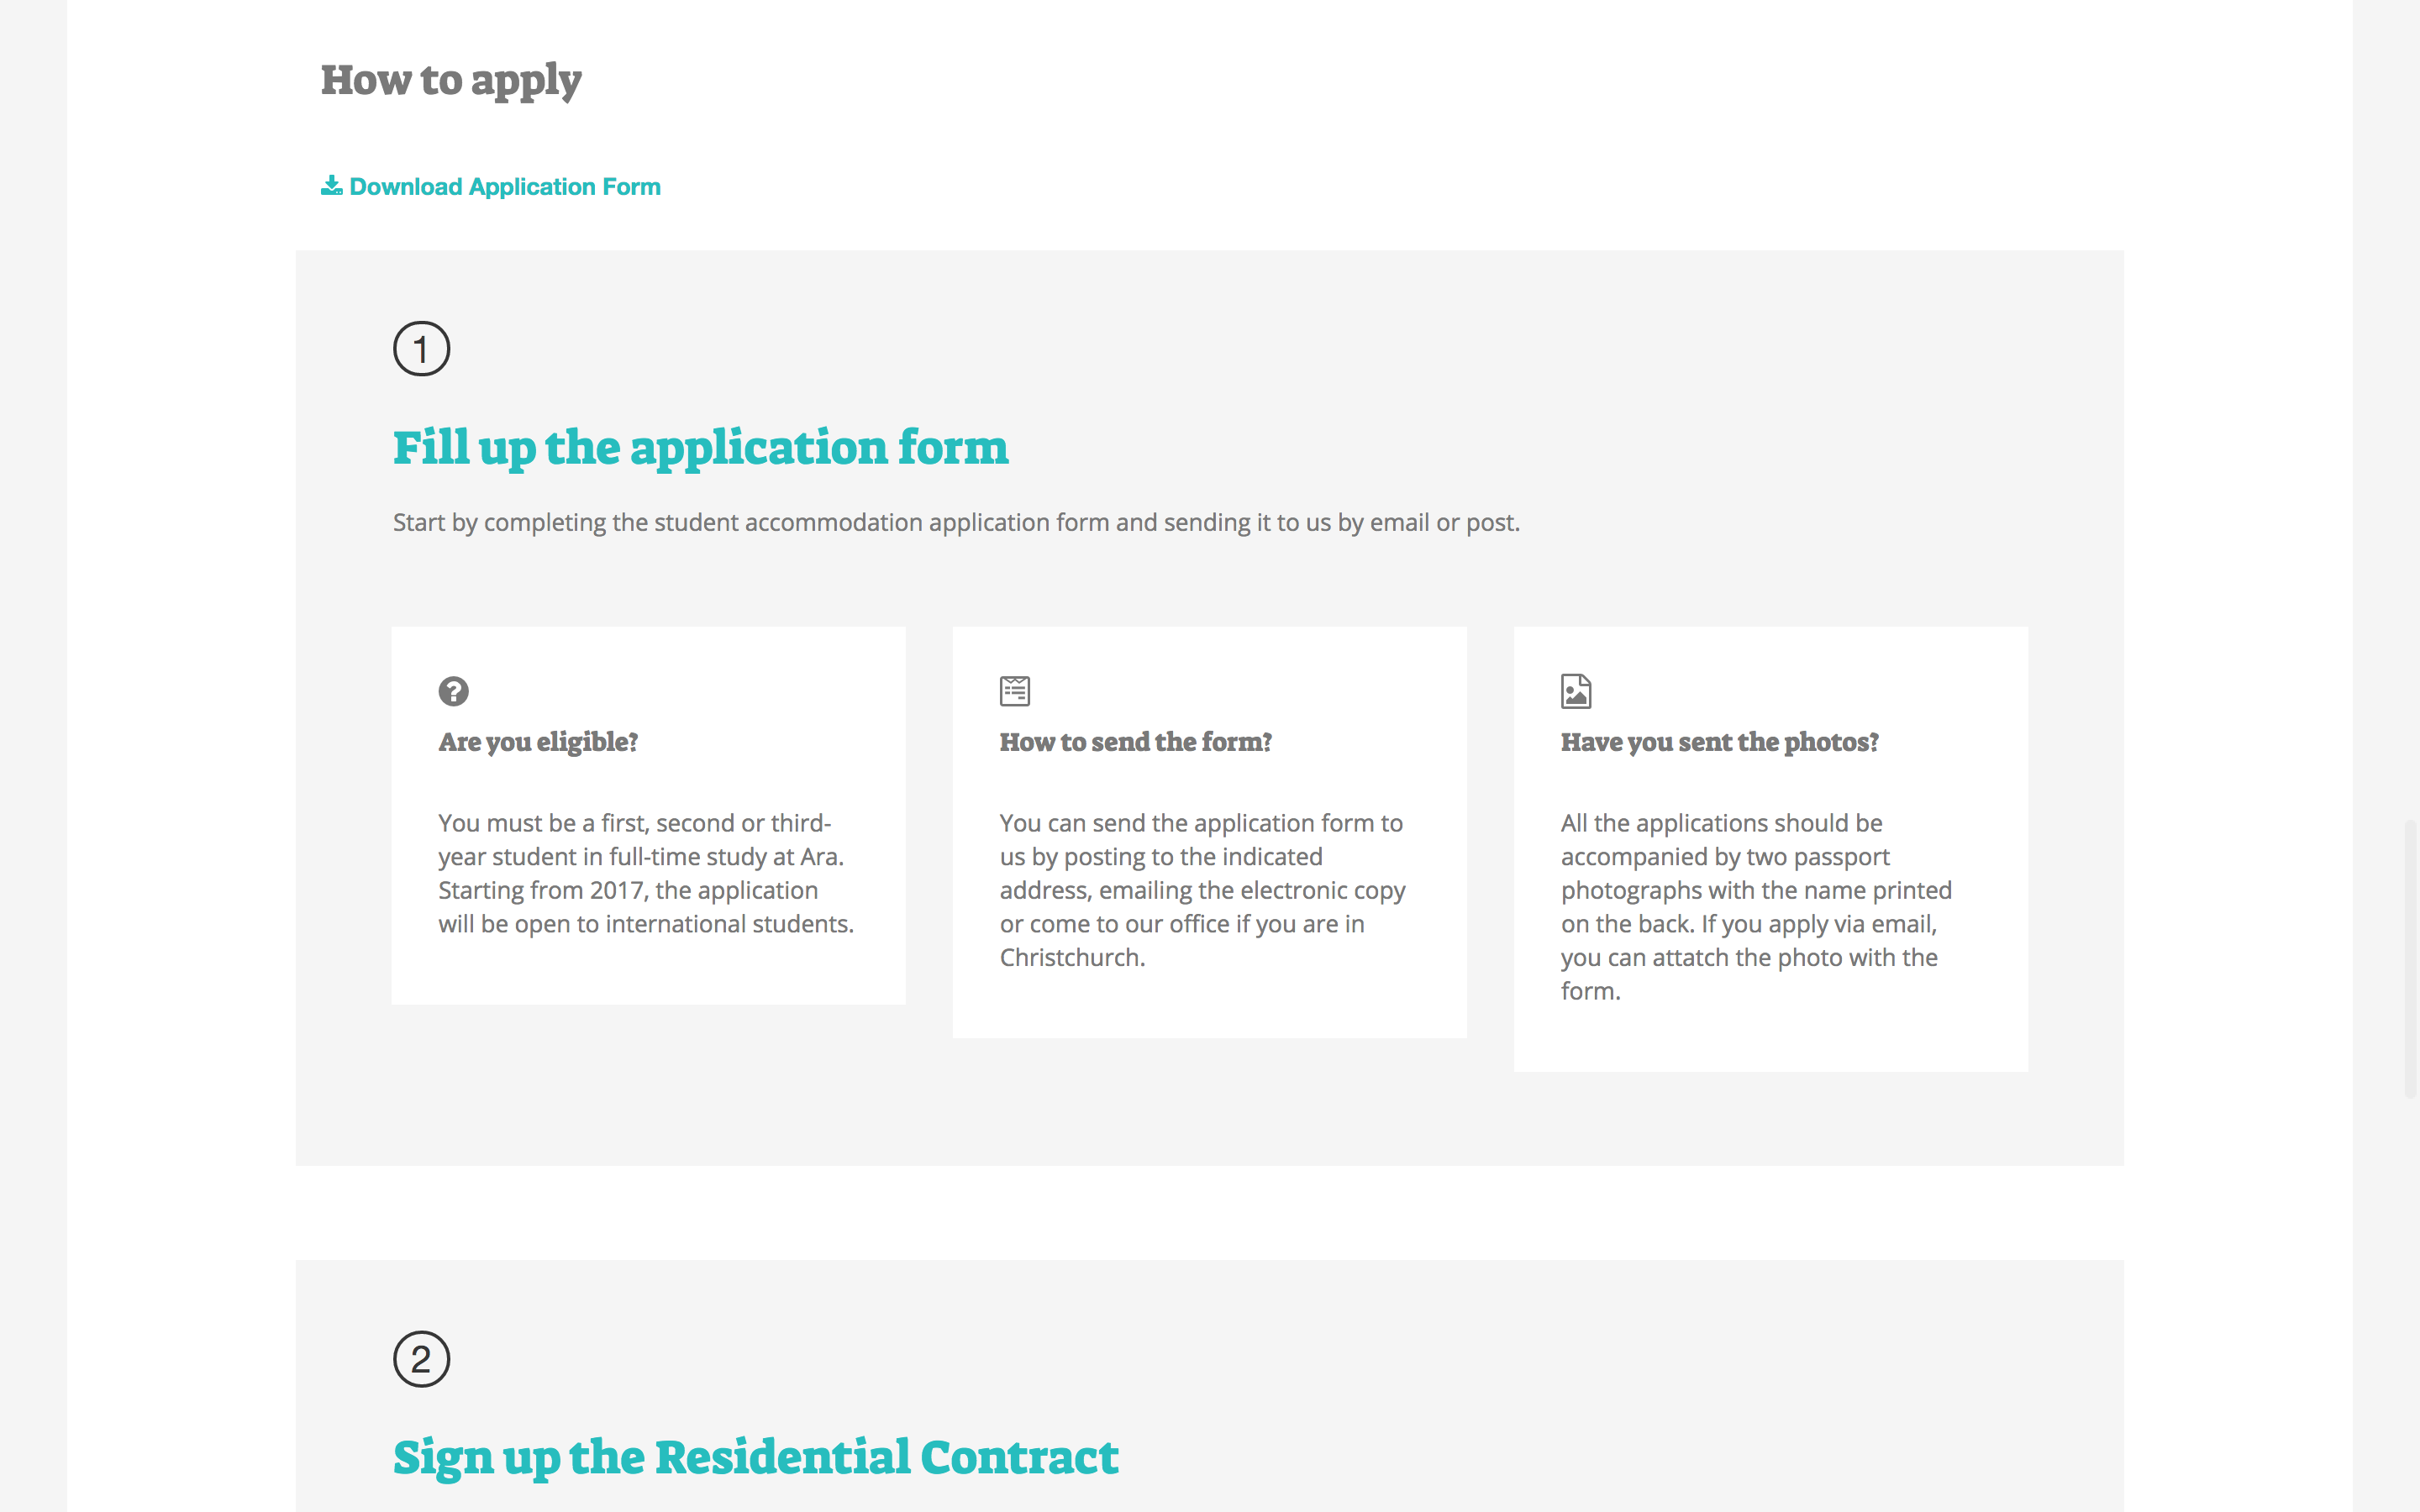Click the photo file icon
This screenshot has width=2420, height=1512.
(1576, 691)
